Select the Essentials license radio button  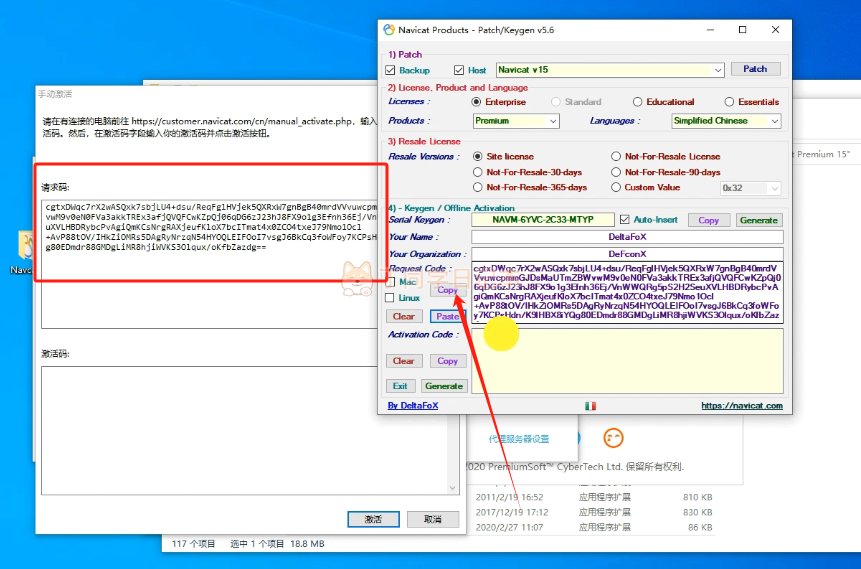(x=729, y=102)
